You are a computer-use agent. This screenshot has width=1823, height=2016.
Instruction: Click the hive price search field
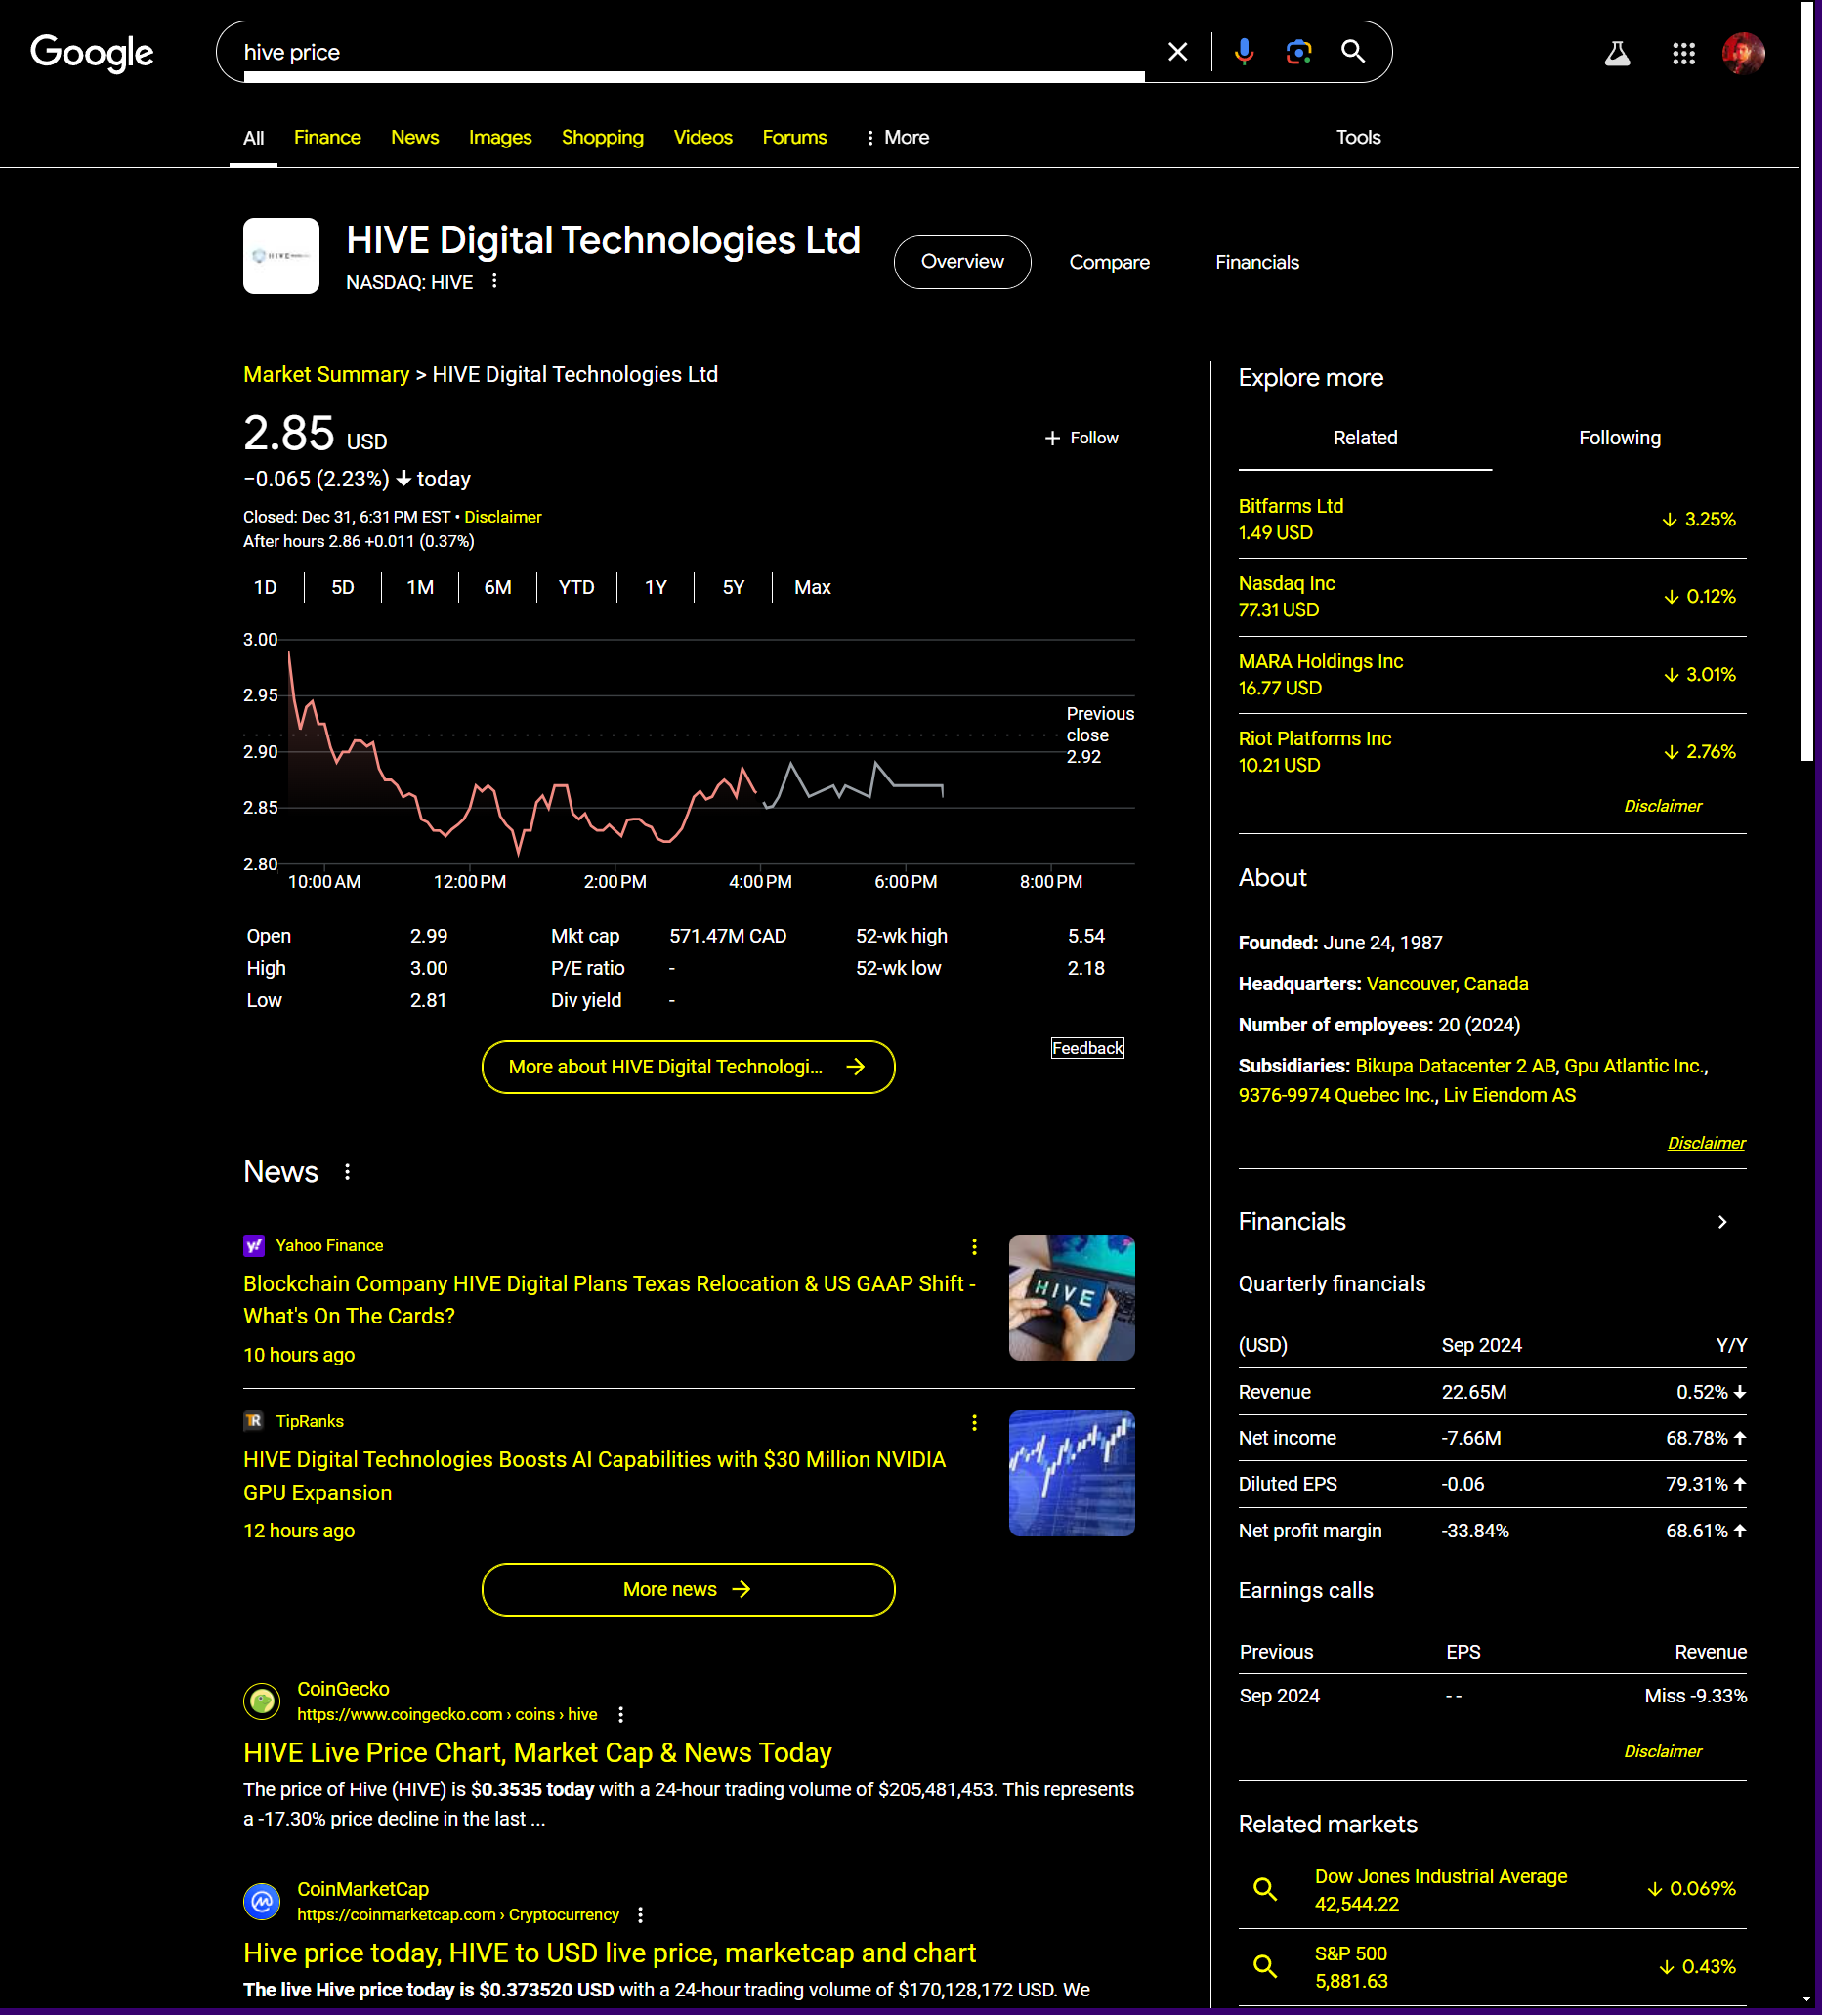click(695, 52)
